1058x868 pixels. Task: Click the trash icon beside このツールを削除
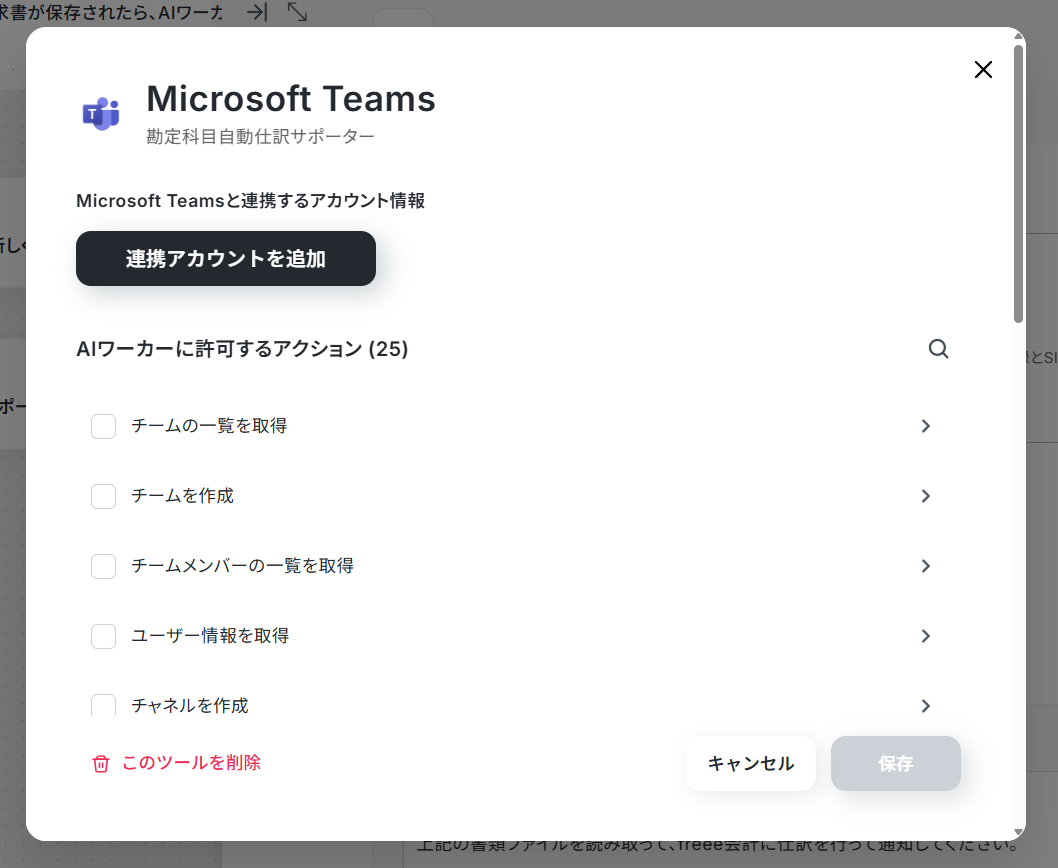point(101,763)
